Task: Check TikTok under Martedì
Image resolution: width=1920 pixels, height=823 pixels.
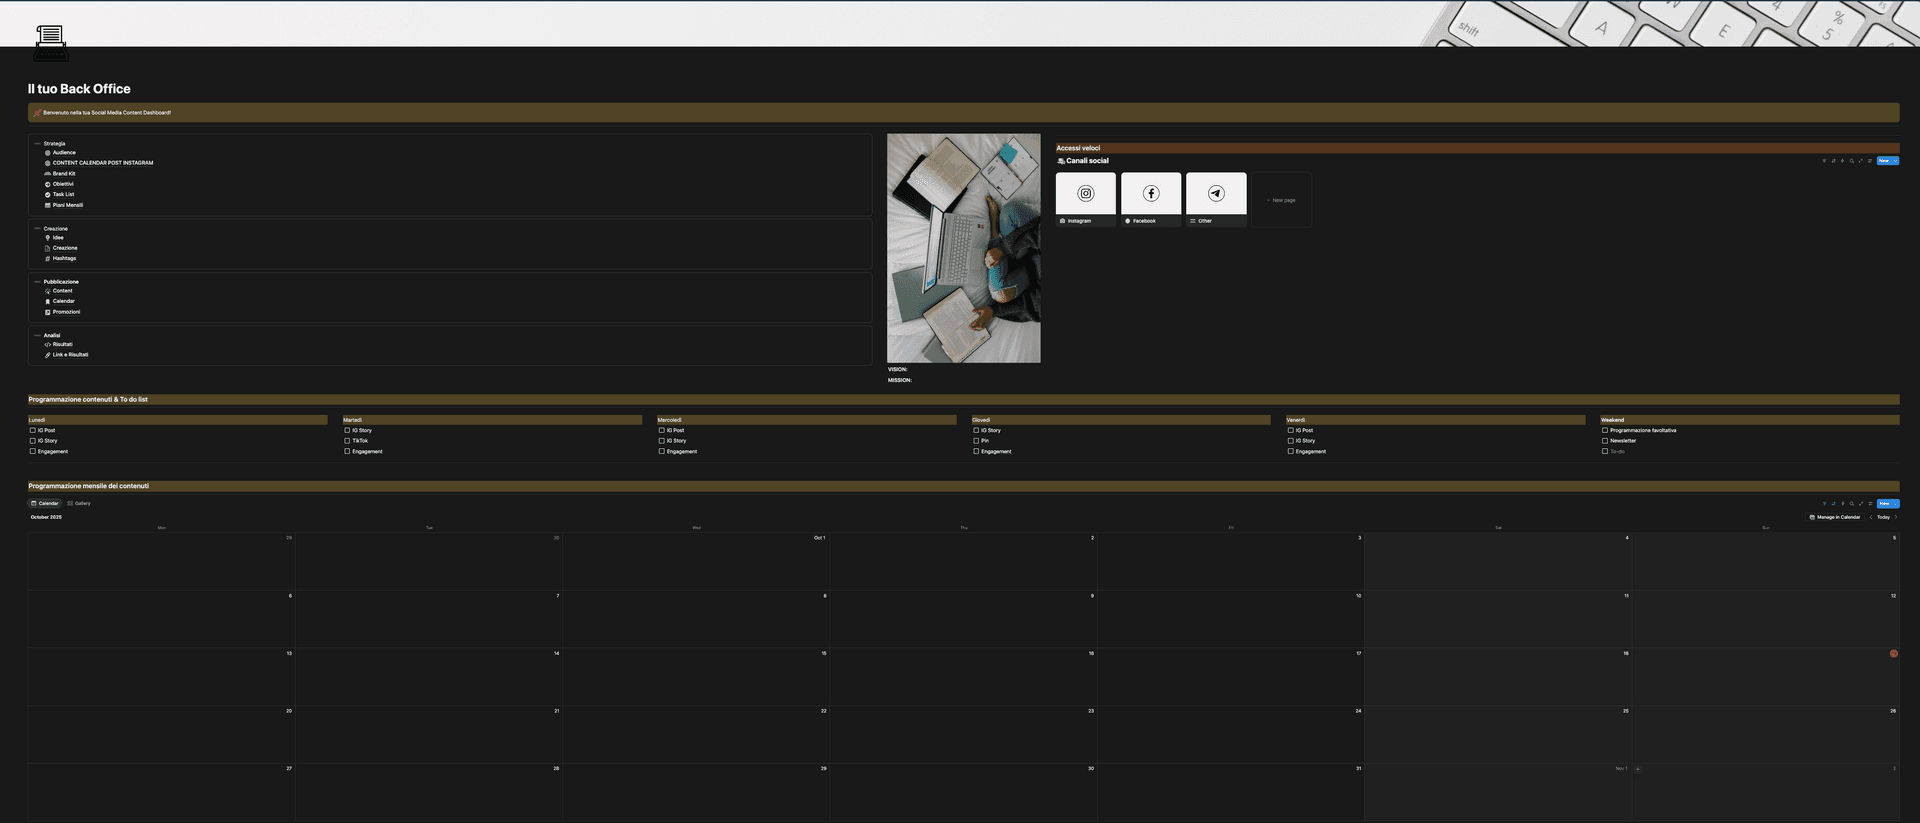Action: pos(347,441)
